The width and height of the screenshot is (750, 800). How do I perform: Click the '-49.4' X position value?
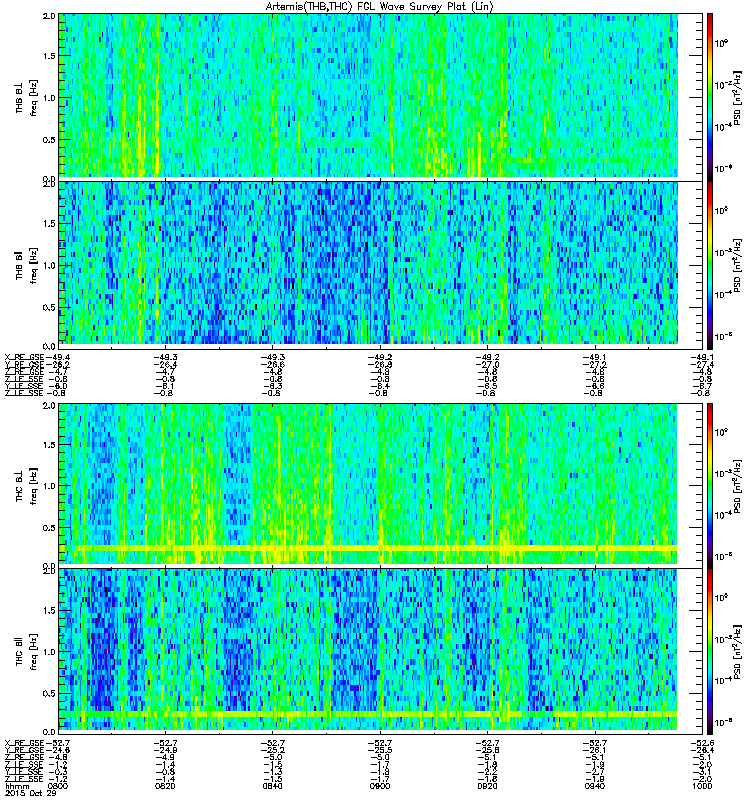58,357
